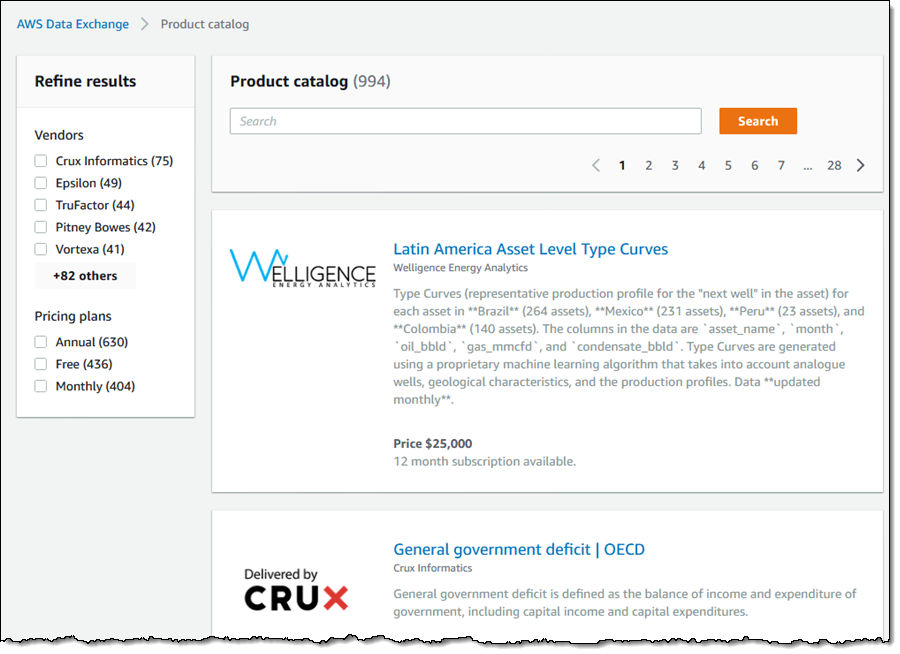The image size is (900, 654).
Task: Click the pagination ellipsis
Action: point(808,168)
